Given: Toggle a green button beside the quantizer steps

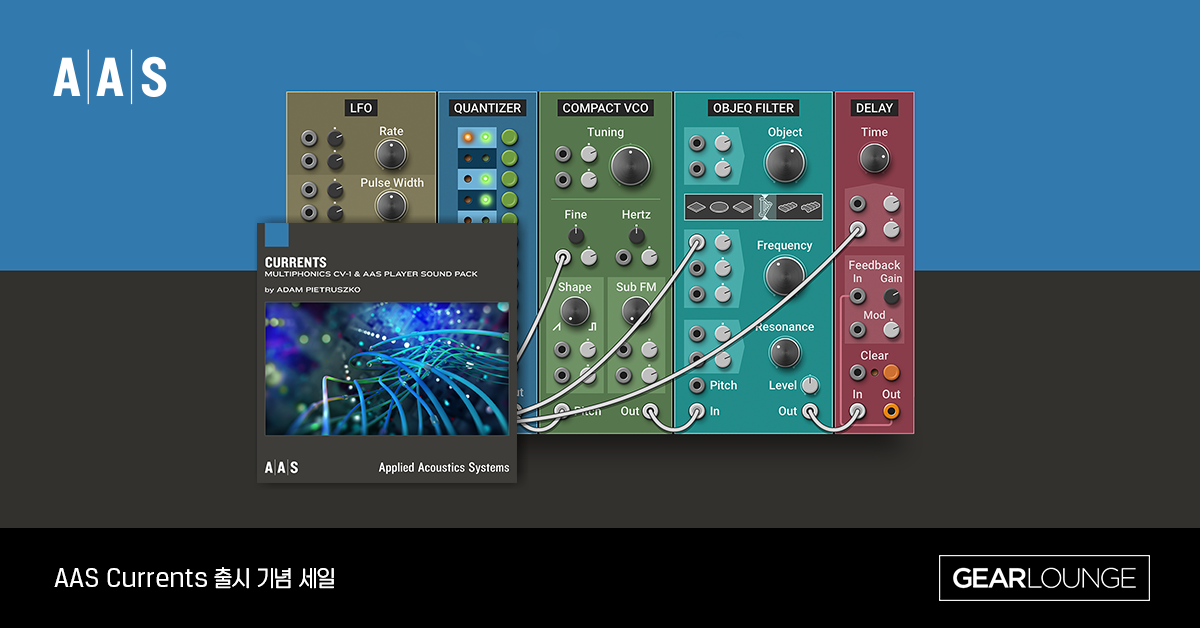Looking at the screenshot, I should pyautogui.click(x=509, y=138).
